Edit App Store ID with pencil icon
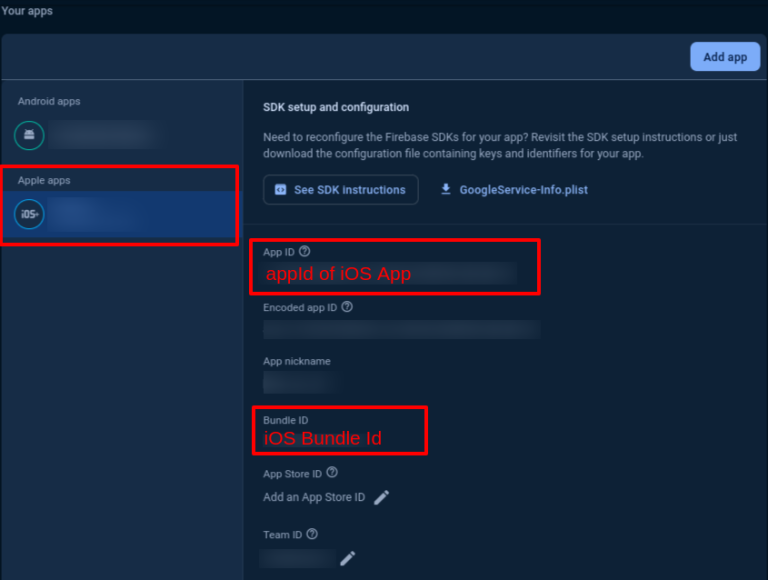Image resolution: width=768 pixels, height=580 pixels. [382, 497]
